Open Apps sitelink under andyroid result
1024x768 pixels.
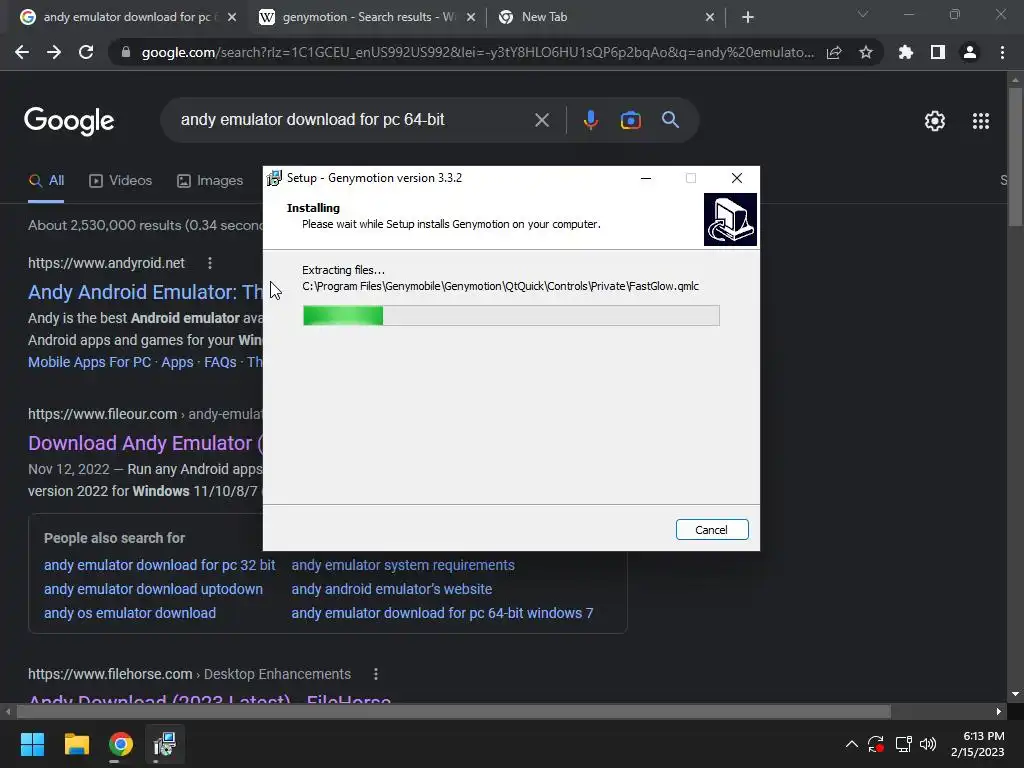click(178, 362)
